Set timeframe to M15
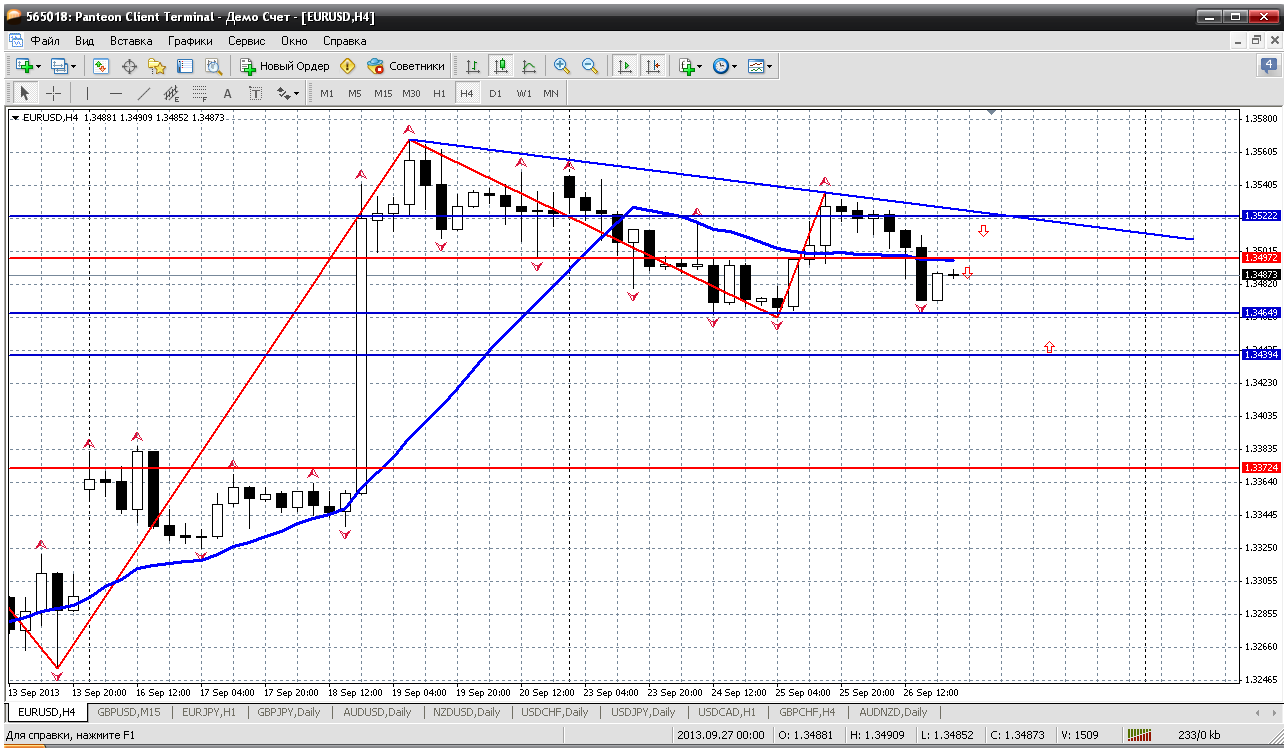Image resolution: width=1288 pixels, height=748 pixels. 383,93
